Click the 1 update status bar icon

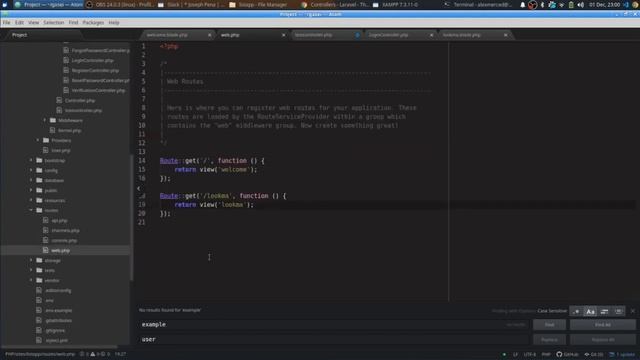coord(622,354)
